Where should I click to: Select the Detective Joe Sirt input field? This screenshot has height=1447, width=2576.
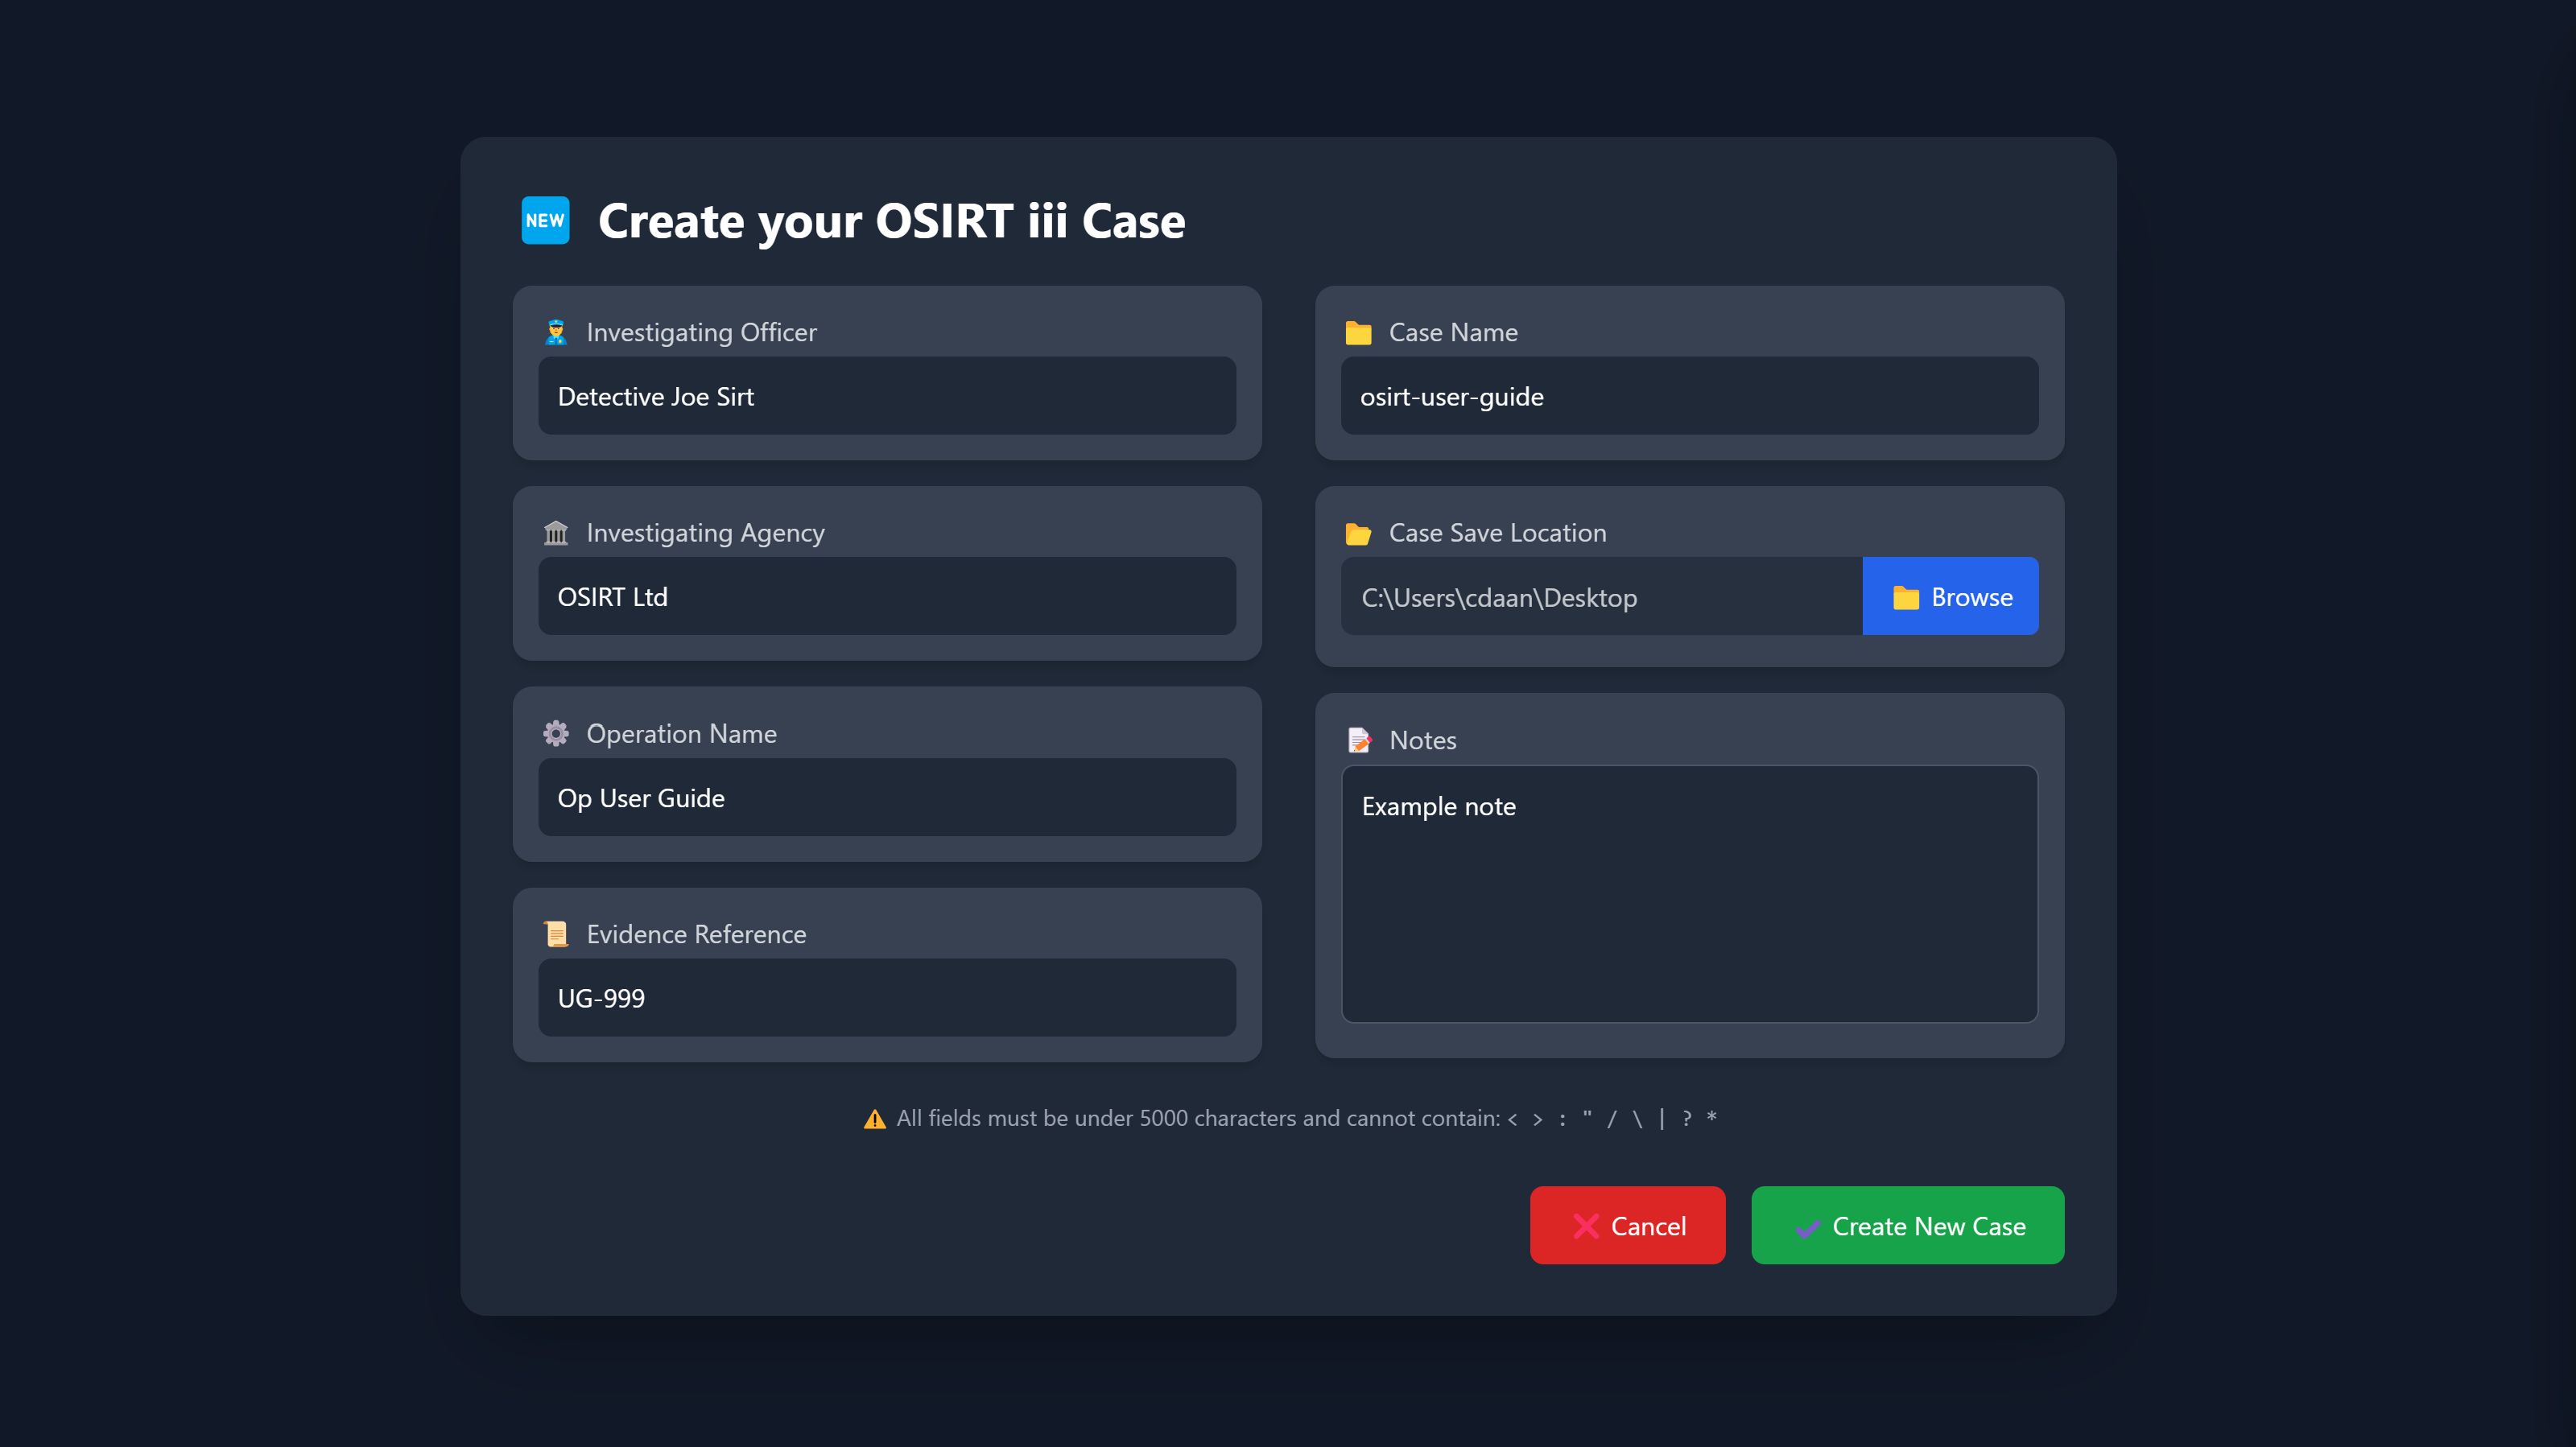(887, 396)
